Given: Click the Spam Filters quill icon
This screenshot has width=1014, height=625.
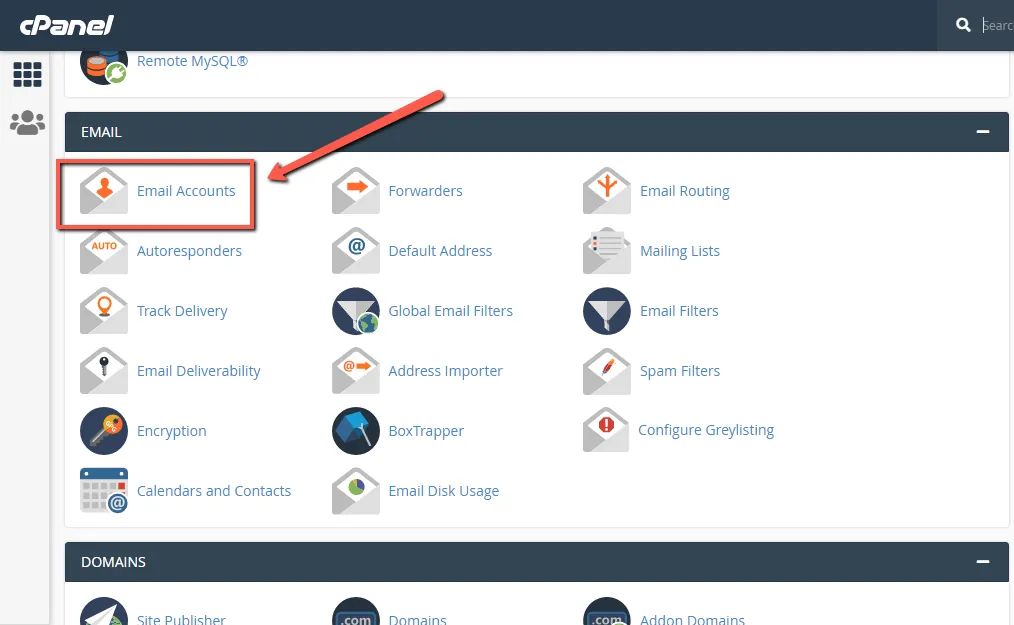Looking at the screenshot, I should [607, 371].
